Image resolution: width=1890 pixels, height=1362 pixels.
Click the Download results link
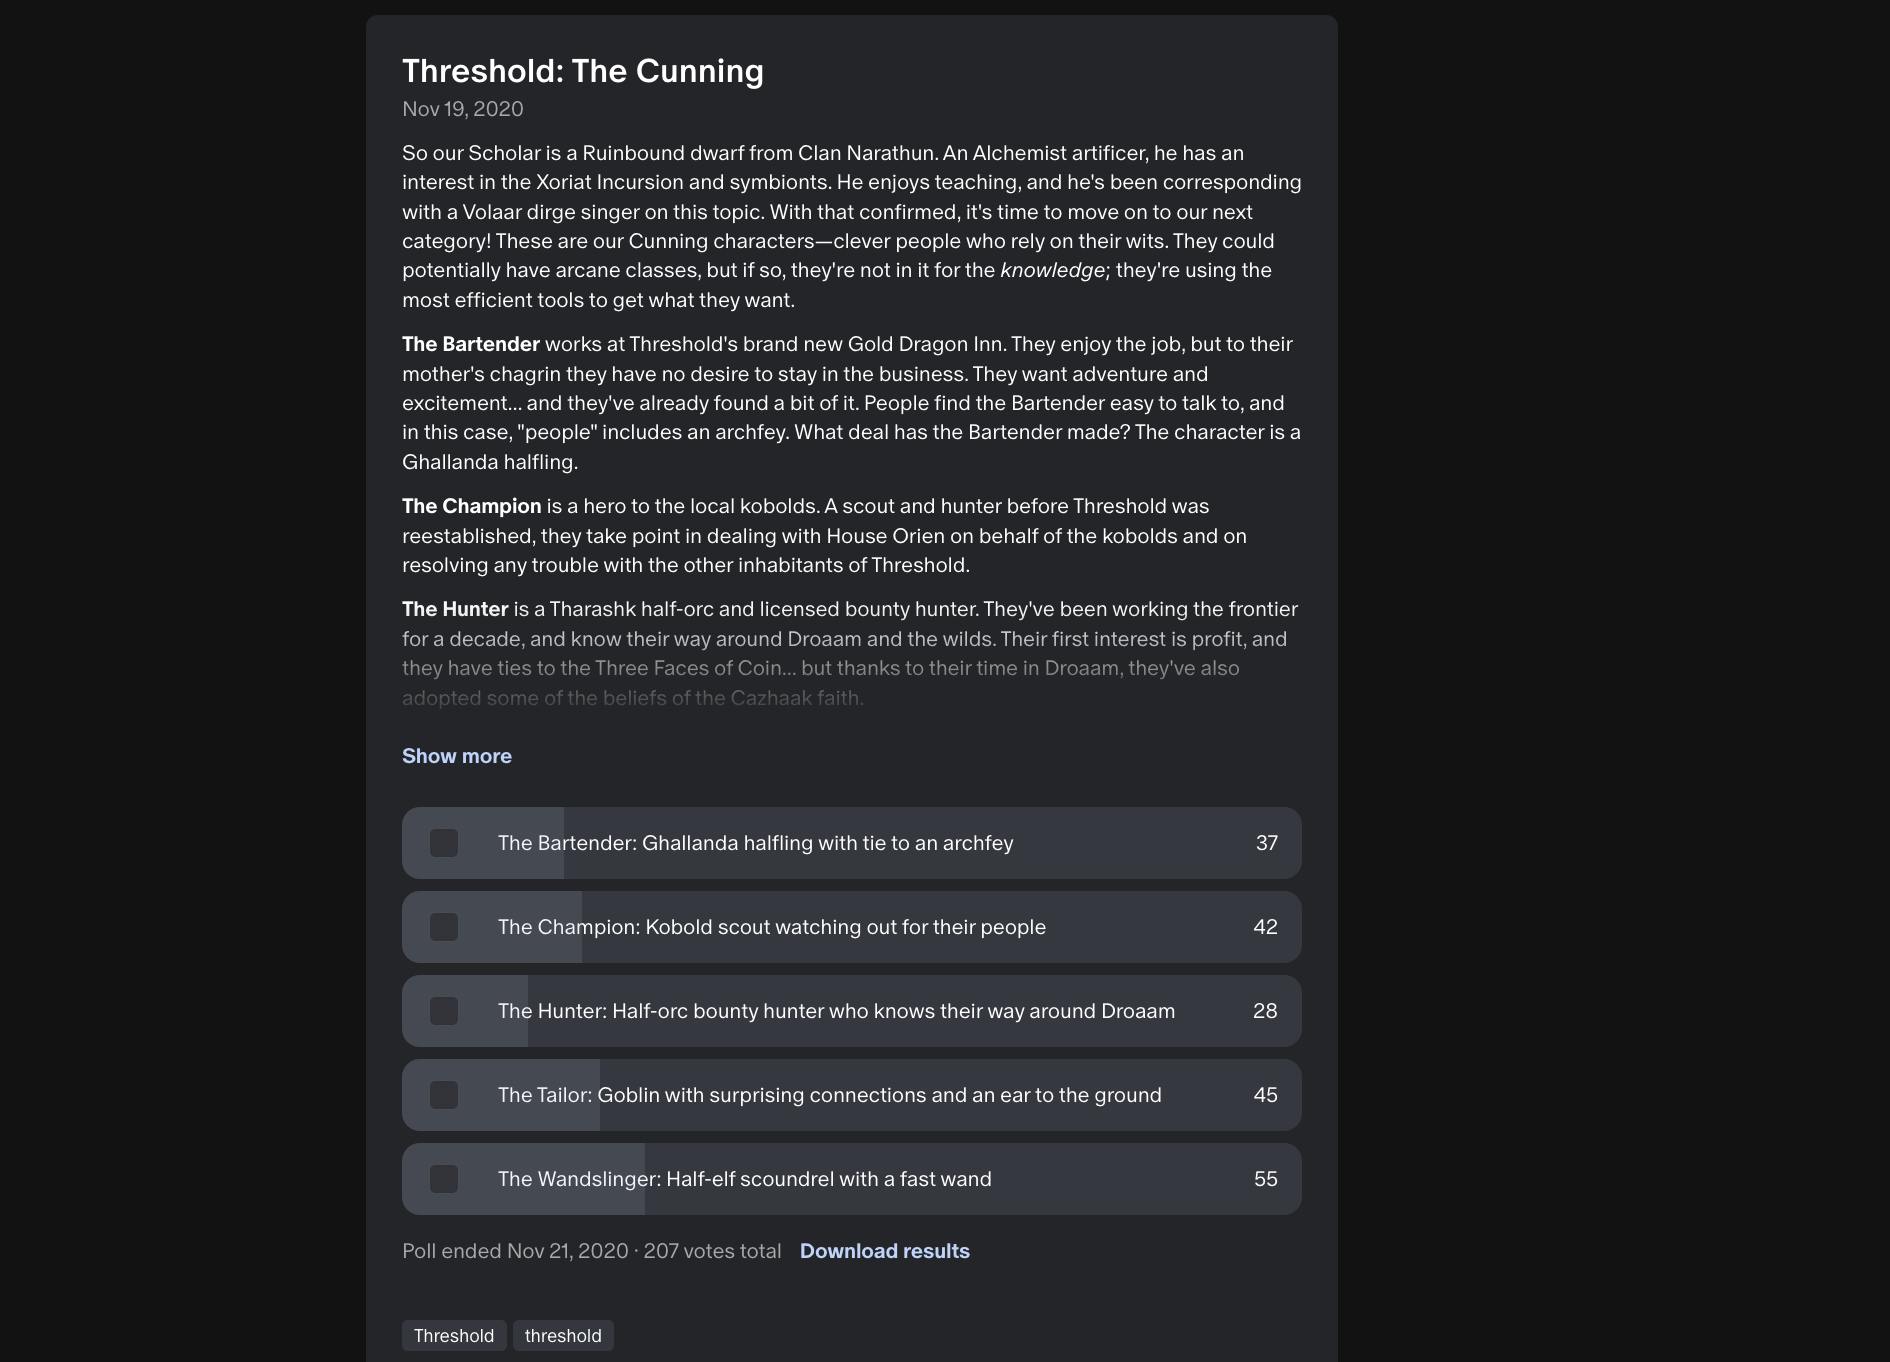point(884,1251)
